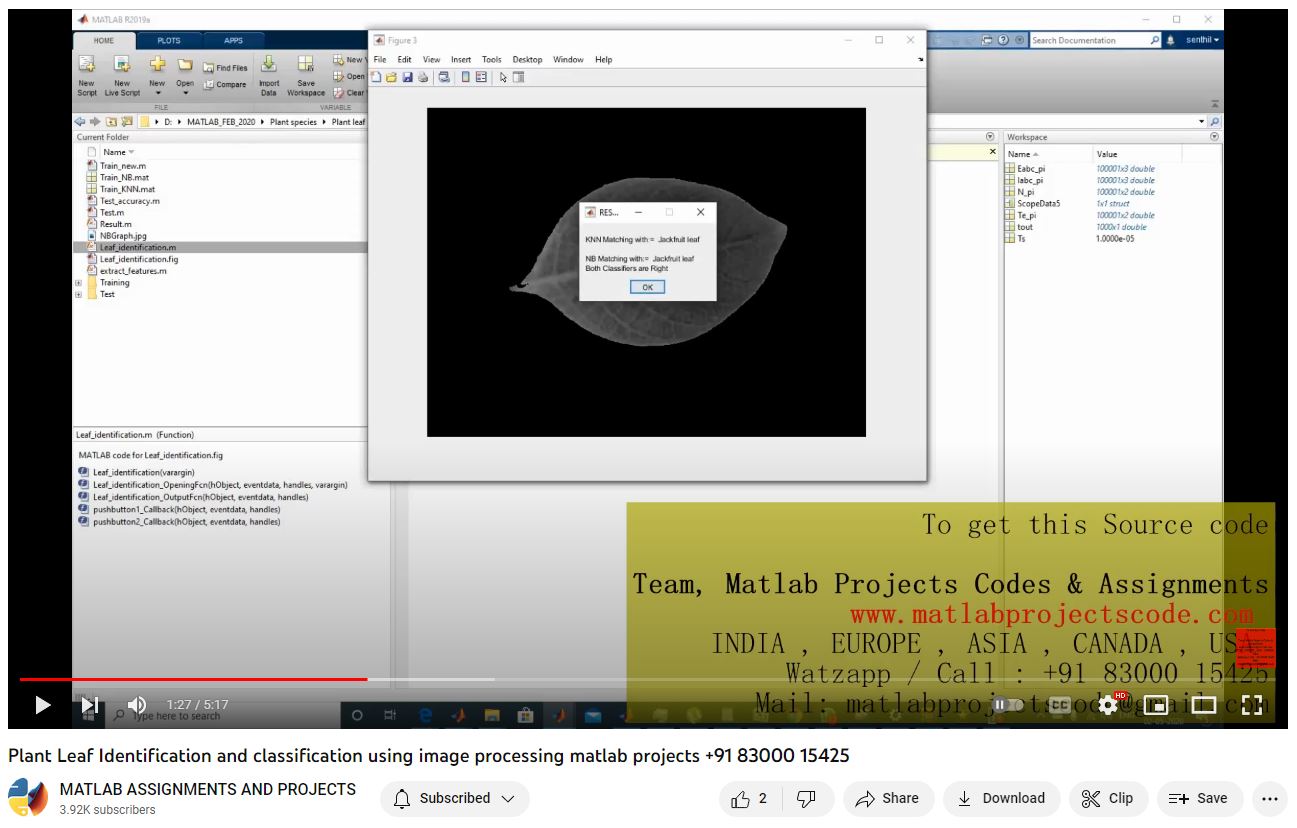The width and height of the screenshot is (1297, 828).
Task: Skip to the next video
Action: 90,705
